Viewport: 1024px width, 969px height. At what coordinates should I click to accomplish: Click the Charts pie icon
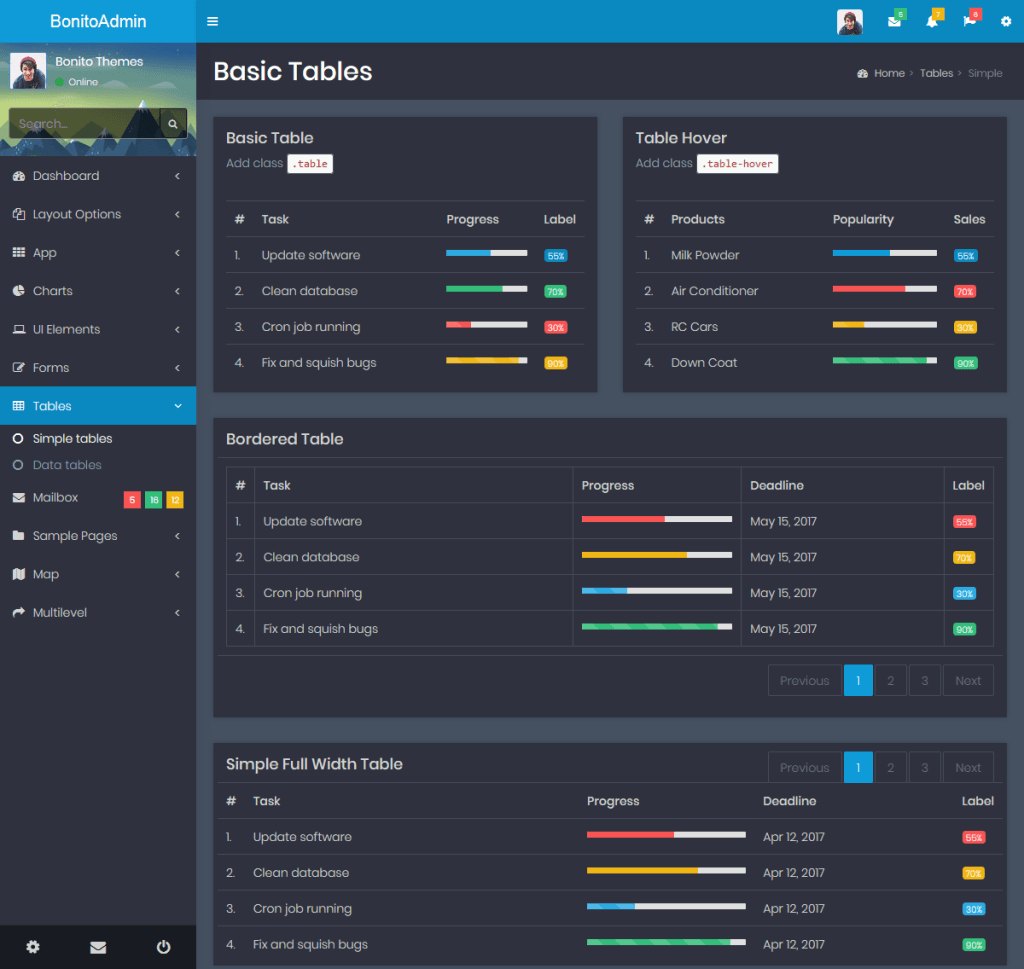[19, 291]
